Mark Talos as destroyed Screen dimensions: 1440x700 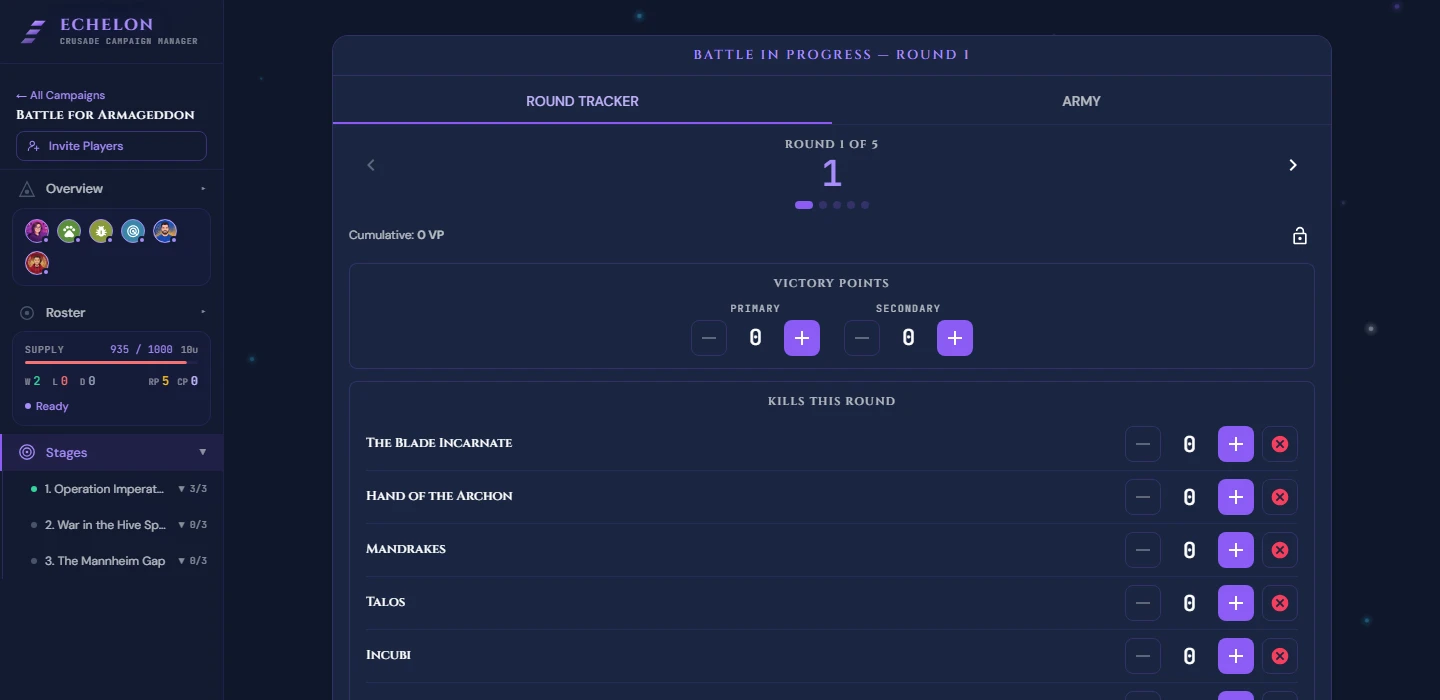1280,603
